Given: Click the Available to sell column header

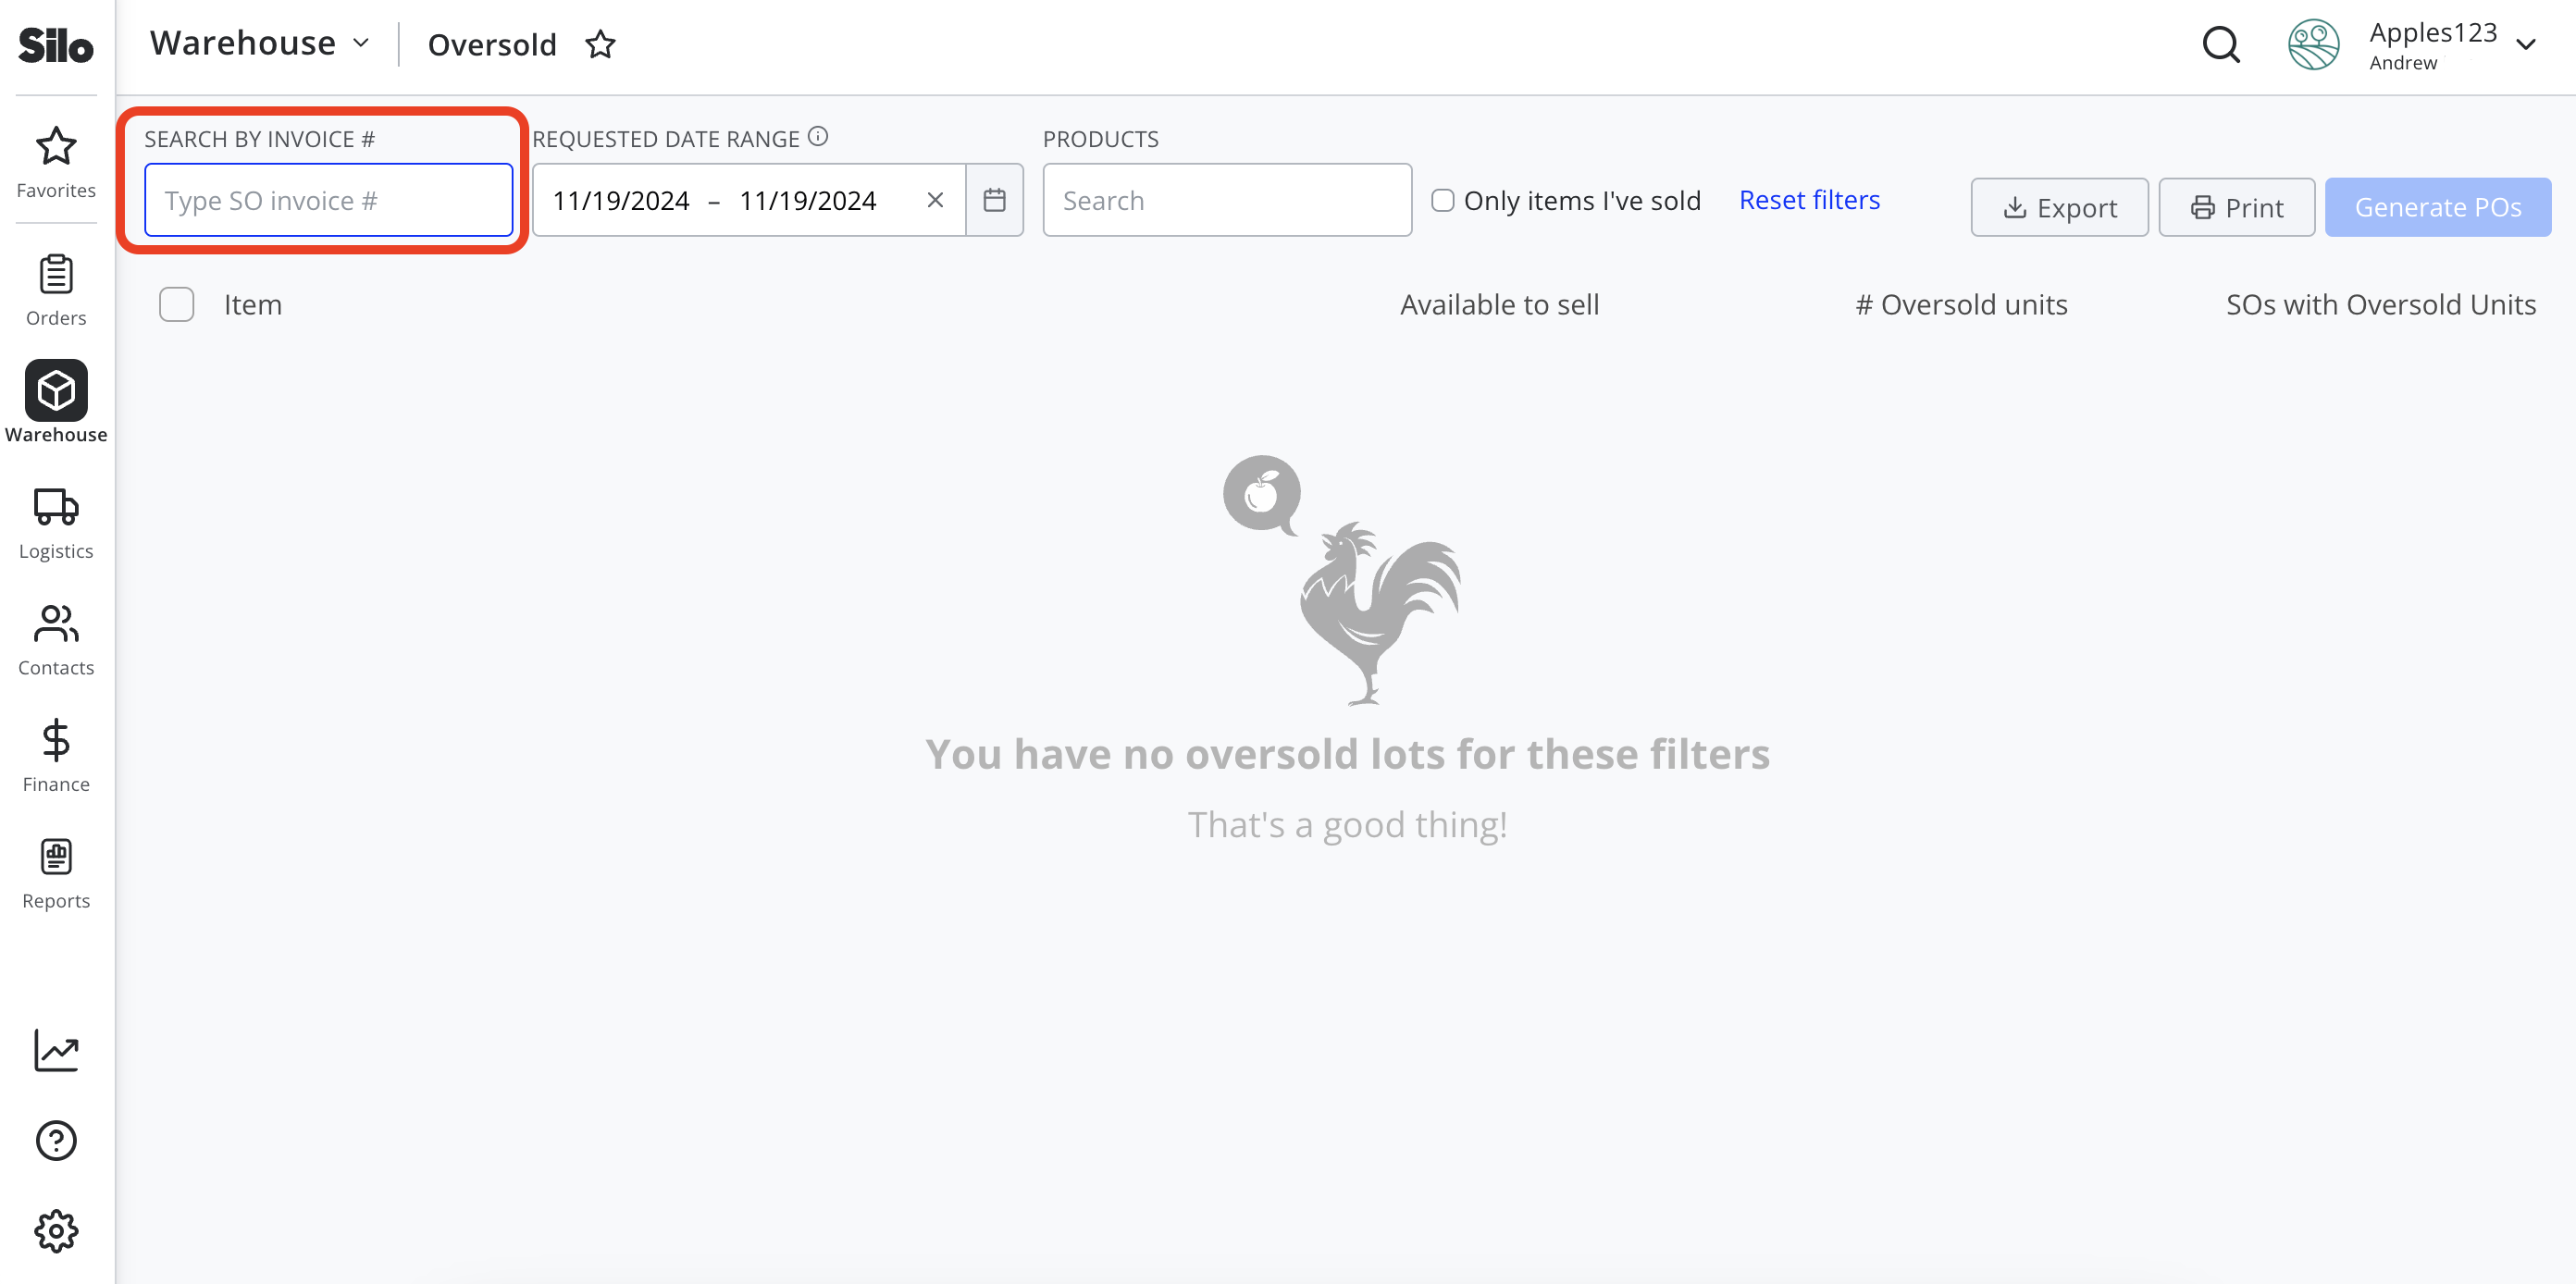Looking at the screenshot, I should click(x=1499, y=304).
